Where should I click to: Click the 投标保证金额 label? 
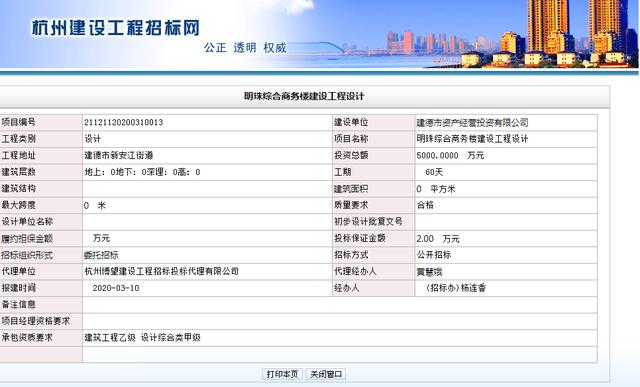[x=360, y=238]
